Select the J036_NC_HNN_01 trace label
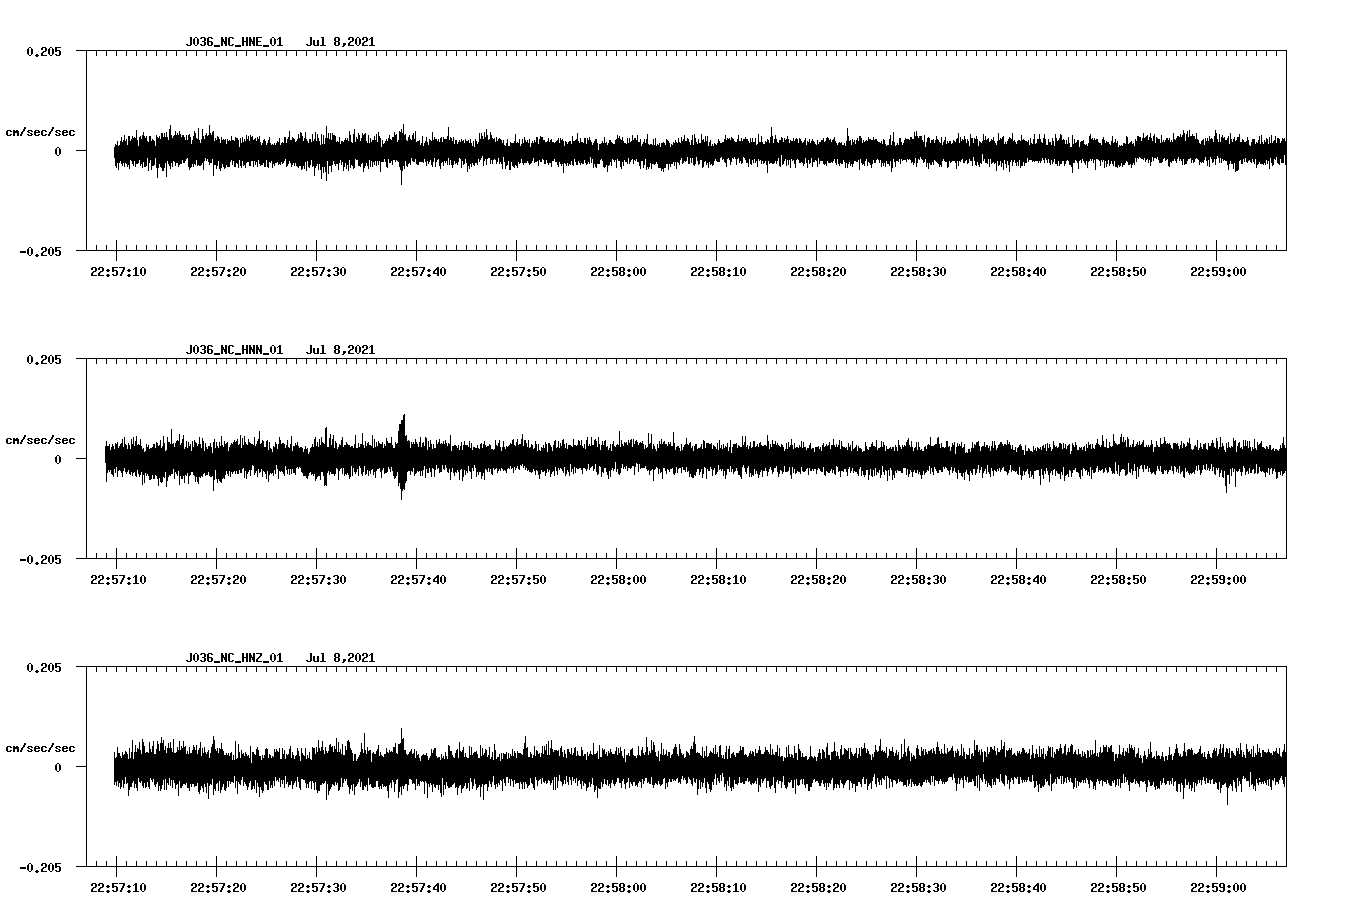The image size is (1358, 924). pos(233,350)
